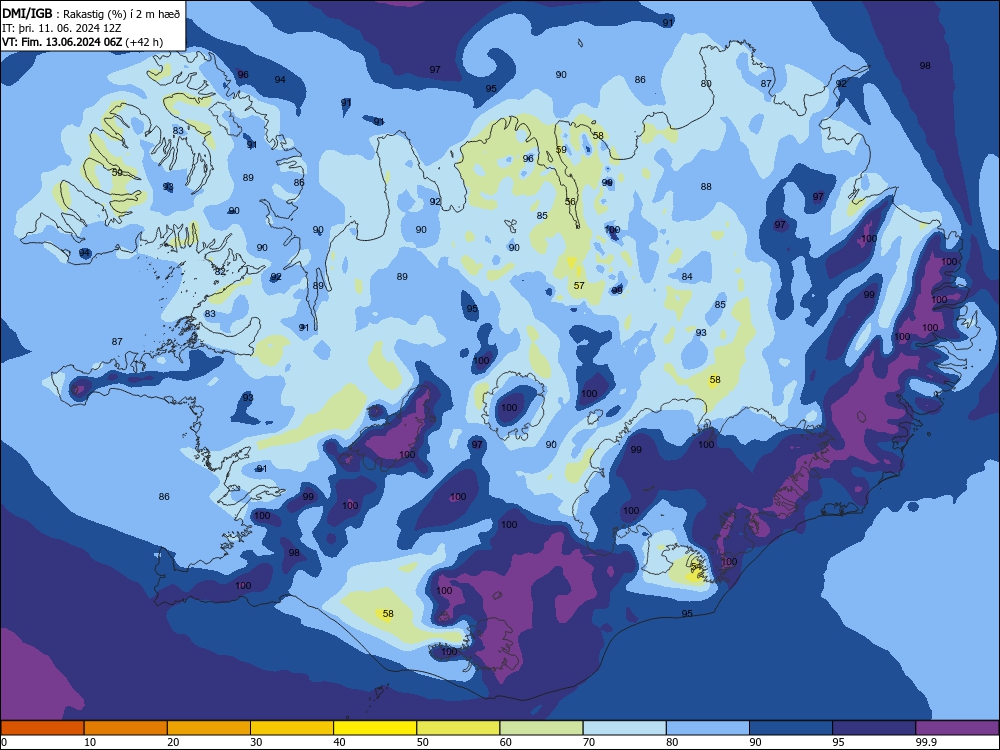Click the dark orange 0–10 legend swatch

click(42, 728)
